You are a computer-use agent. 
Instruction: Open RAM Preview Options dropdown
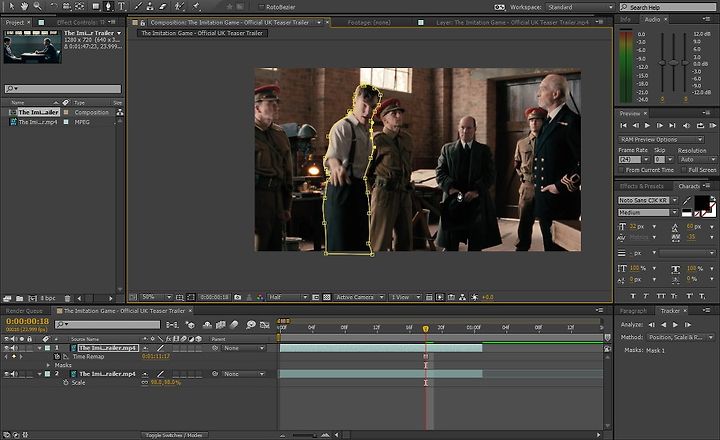661,139
